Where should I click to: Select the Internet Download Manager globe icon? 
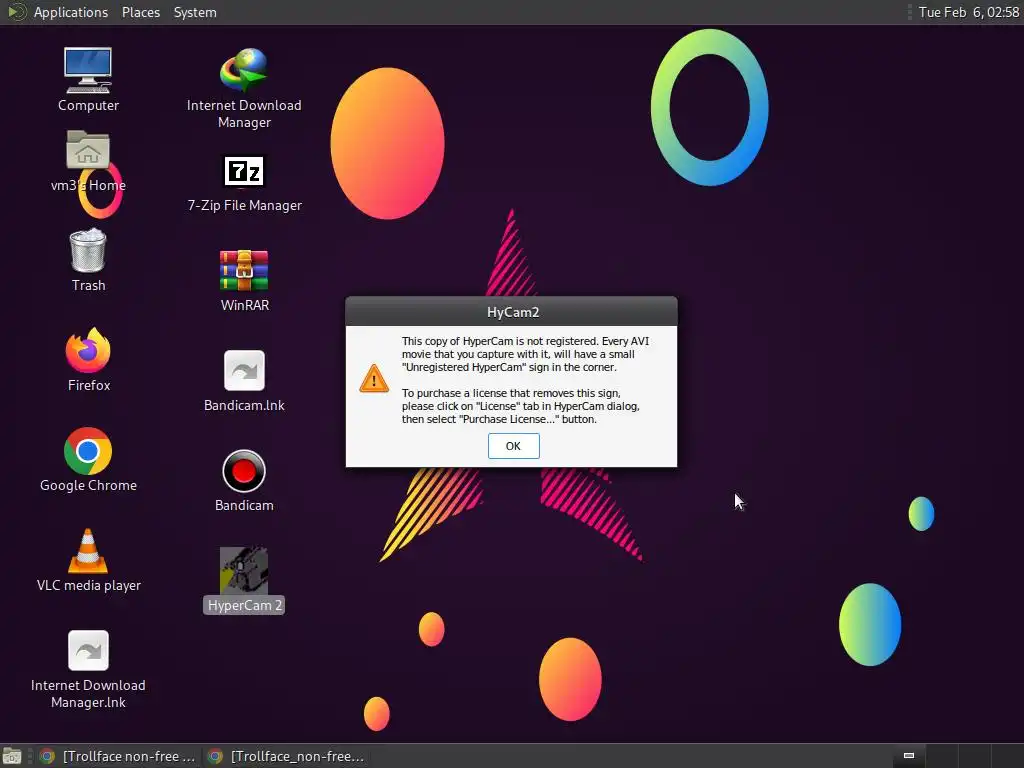244,71
